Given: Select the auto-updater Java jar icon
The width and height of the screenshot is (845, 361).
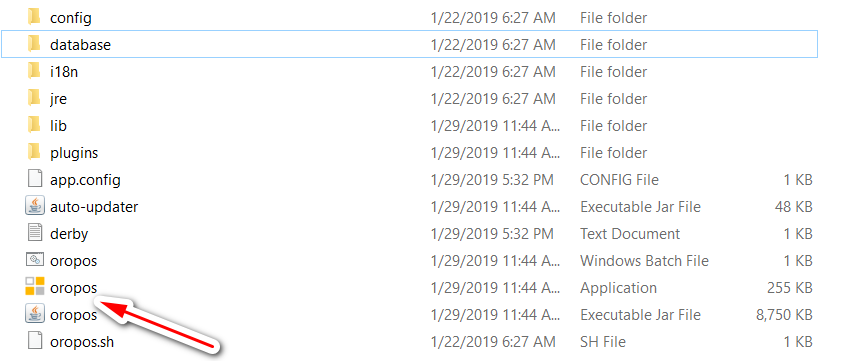Looking at the screenshot, I should point(34,206).
